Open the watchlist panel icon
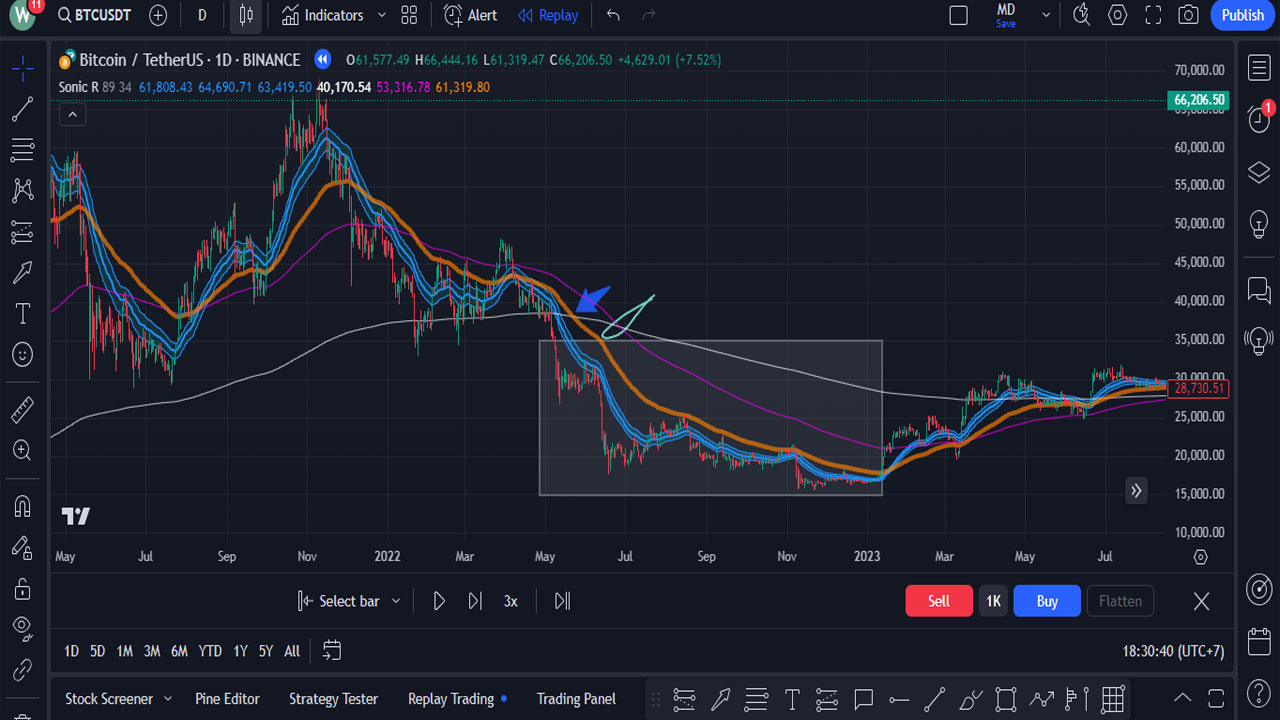 [1259, 68]
